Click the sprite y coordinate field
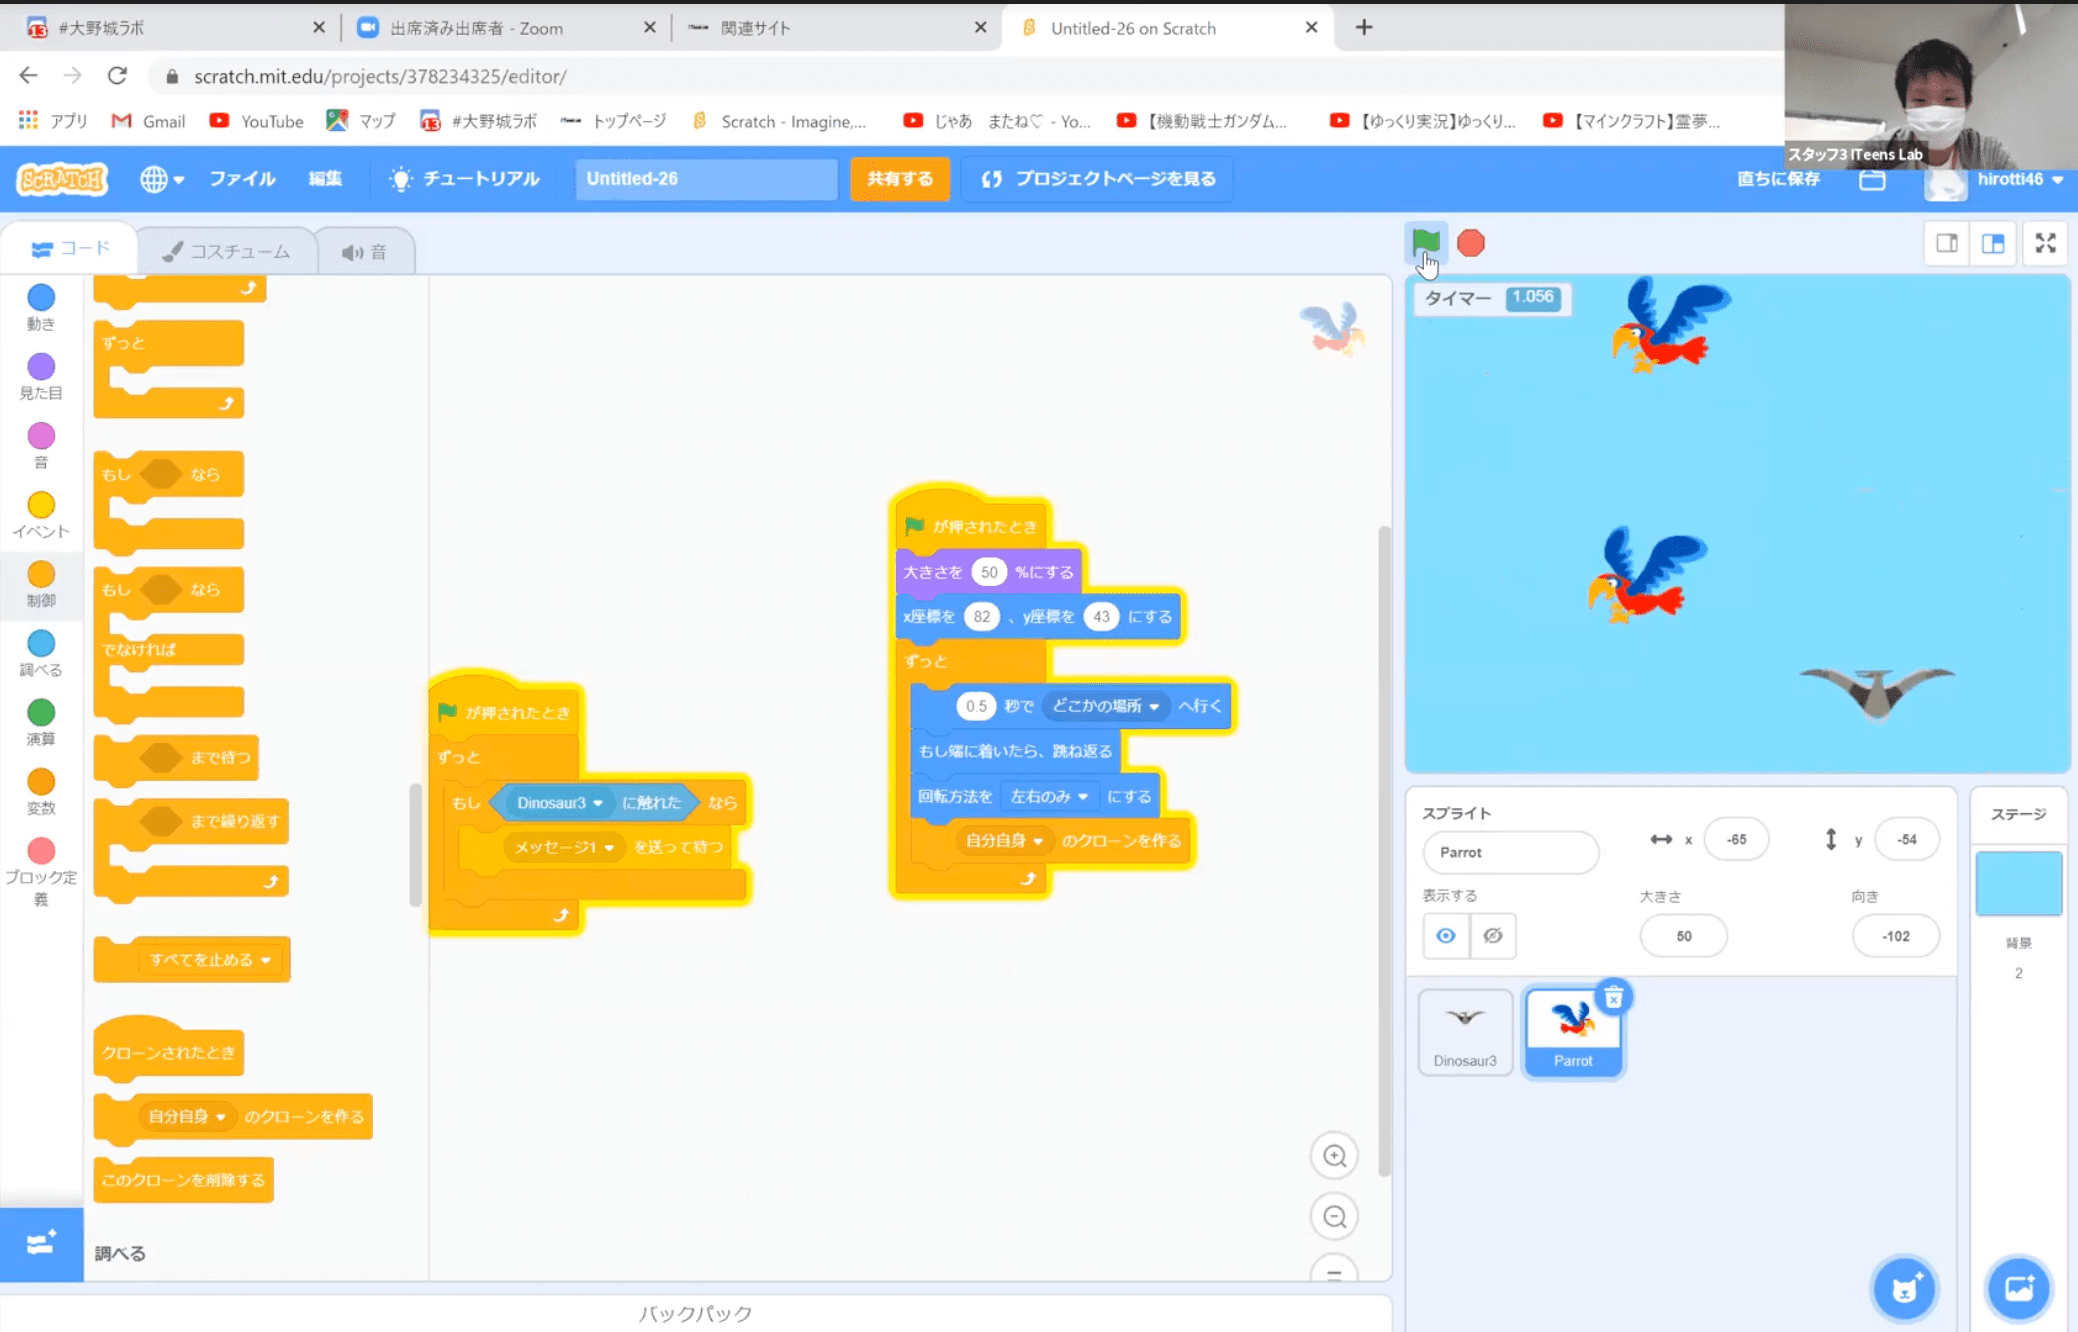Screen dimensions: 2078x1332 (x=1907, y=840)
